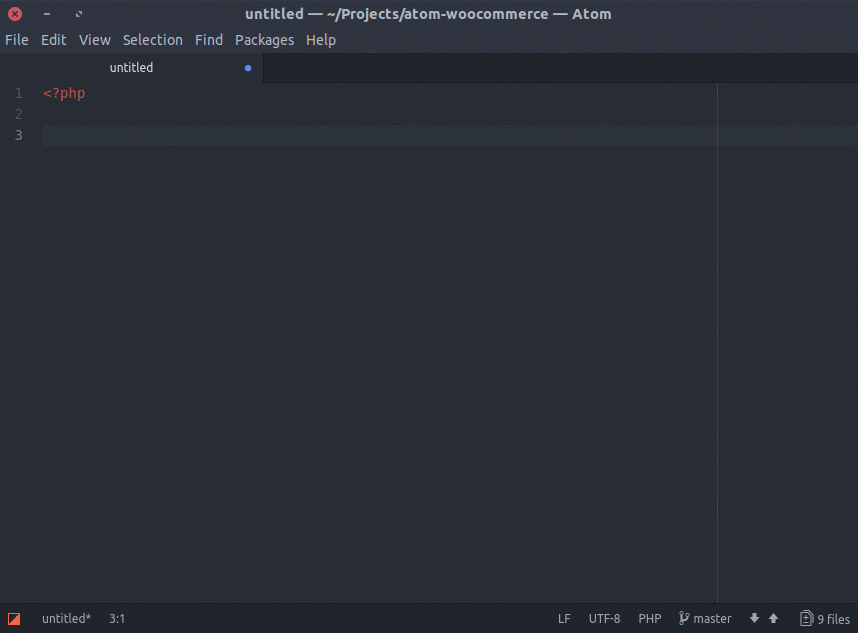Minimize the Atom window
This screenshot has height=633, width=858.
47,14
